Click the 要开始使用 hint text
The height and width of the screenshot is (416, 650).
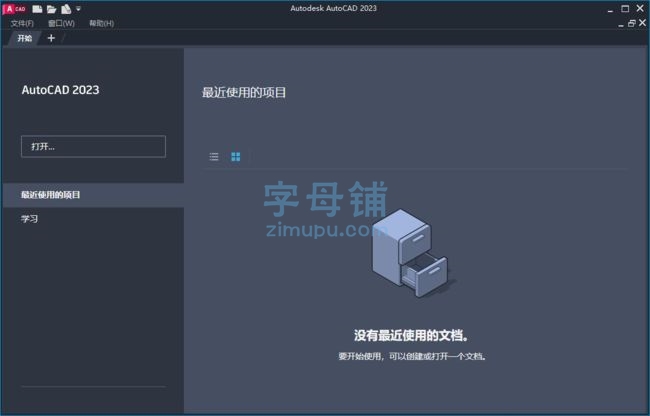(412, 356)
